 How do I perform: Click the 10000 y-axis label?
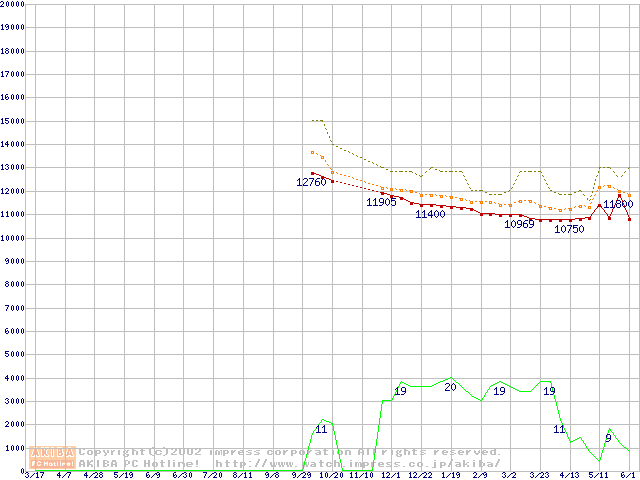(x=12, y=238)
